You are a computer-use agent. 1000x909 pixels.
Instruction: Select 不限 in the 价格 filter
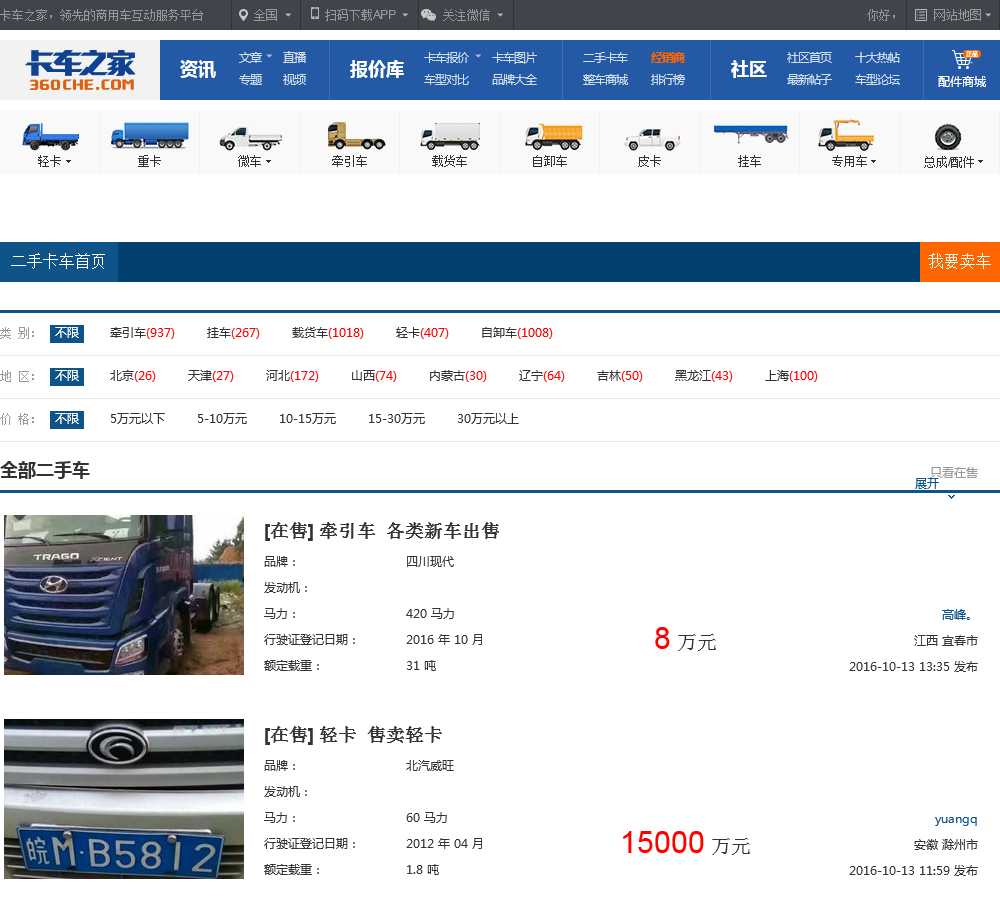(67, 419)
